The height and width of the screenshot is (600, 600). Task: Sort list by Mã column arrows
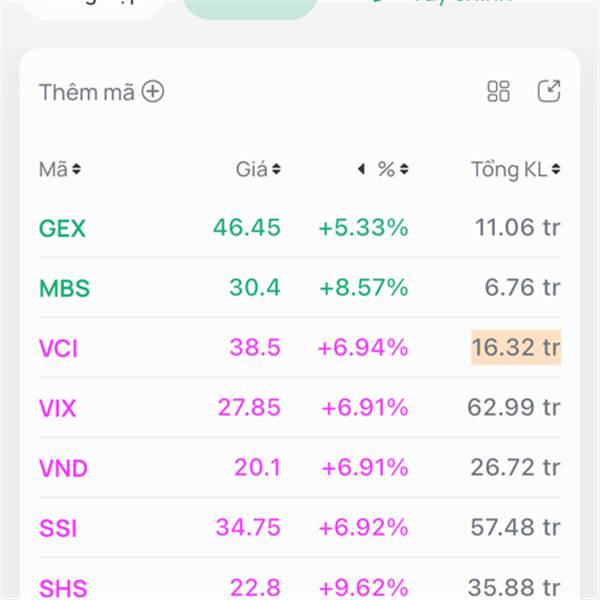77,170
